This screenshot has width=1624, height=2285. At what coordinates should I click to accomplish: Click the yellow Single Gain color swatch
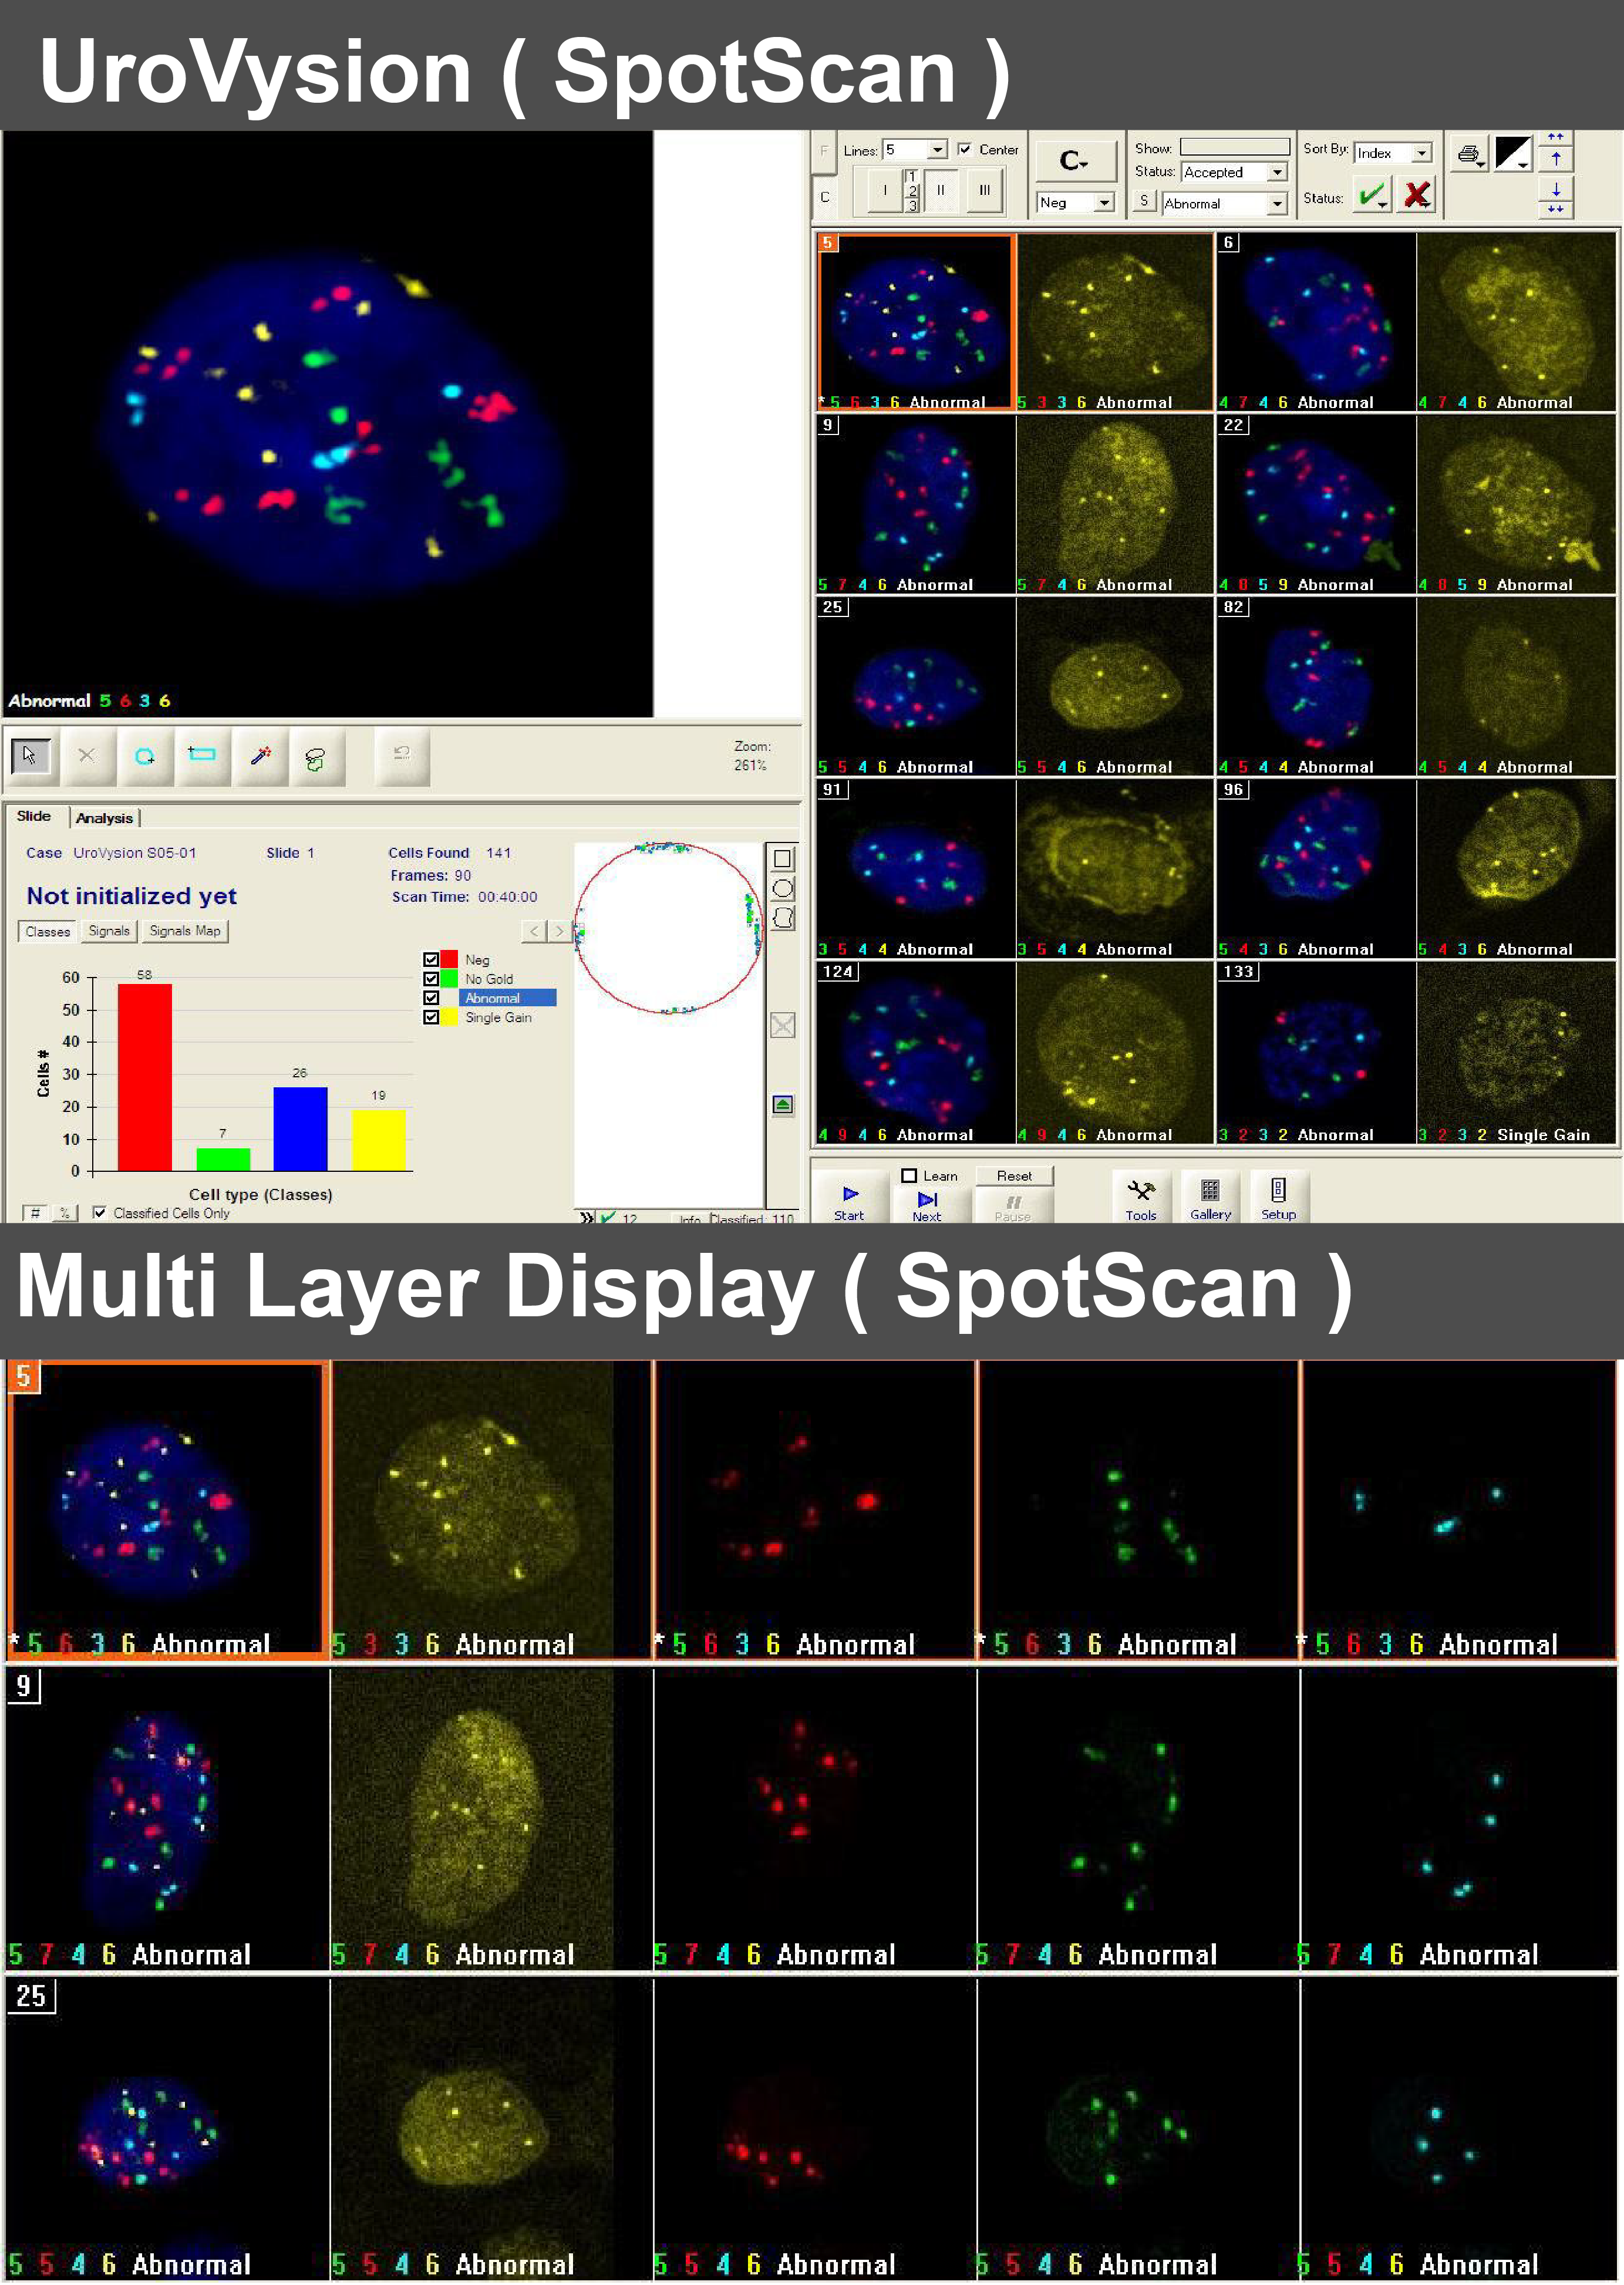coord(449,1016)
